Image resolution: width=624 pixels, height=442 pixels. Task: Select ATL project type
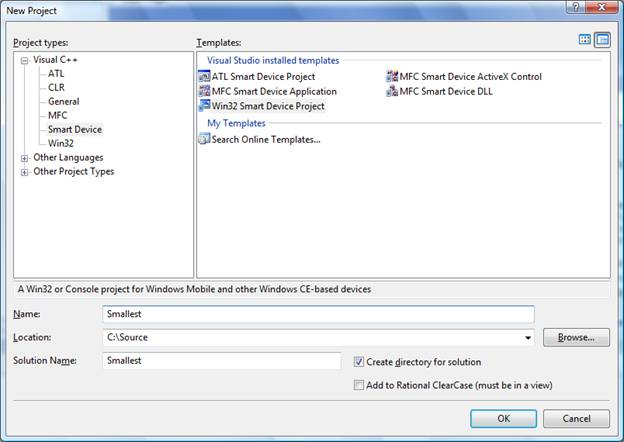pyautogui.click(x=56, y=74)
